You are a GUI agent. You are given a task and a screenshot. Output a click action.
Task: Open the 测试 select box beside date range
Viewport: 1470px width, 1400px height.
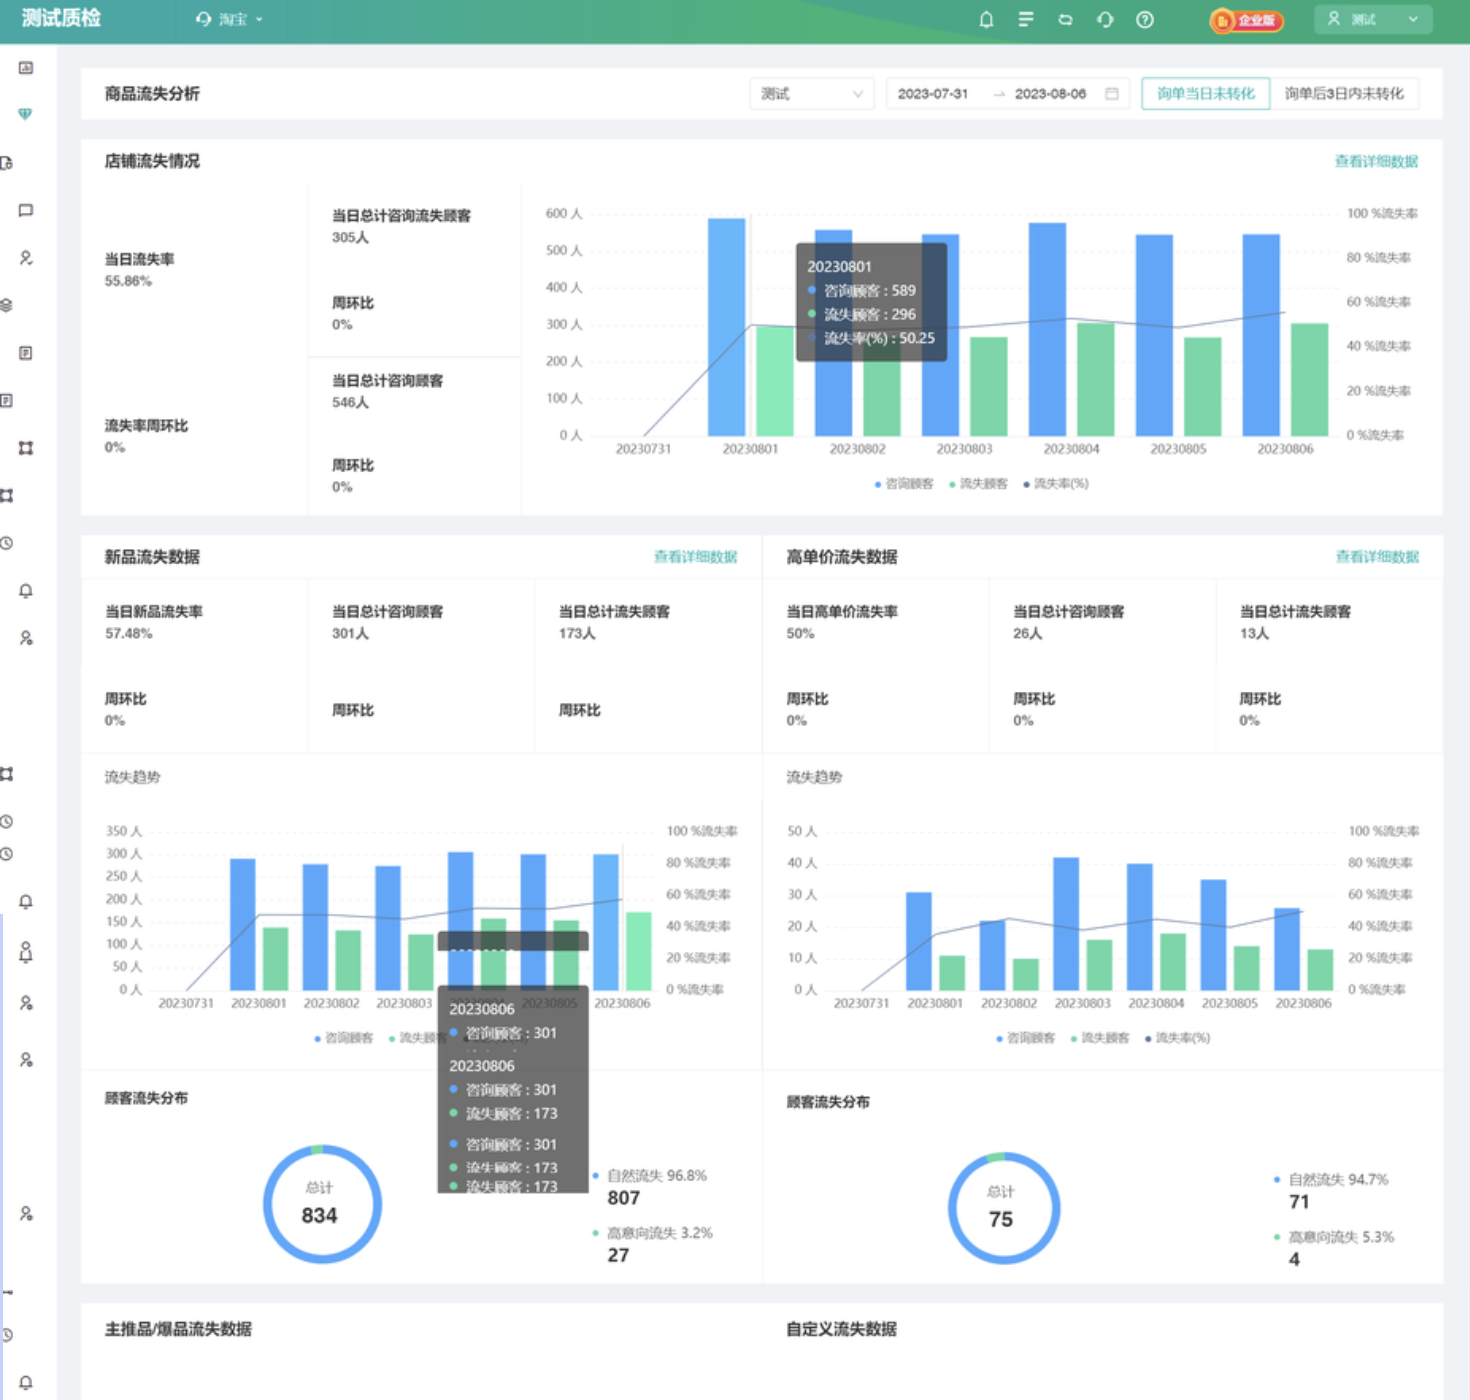coord(811,94)
